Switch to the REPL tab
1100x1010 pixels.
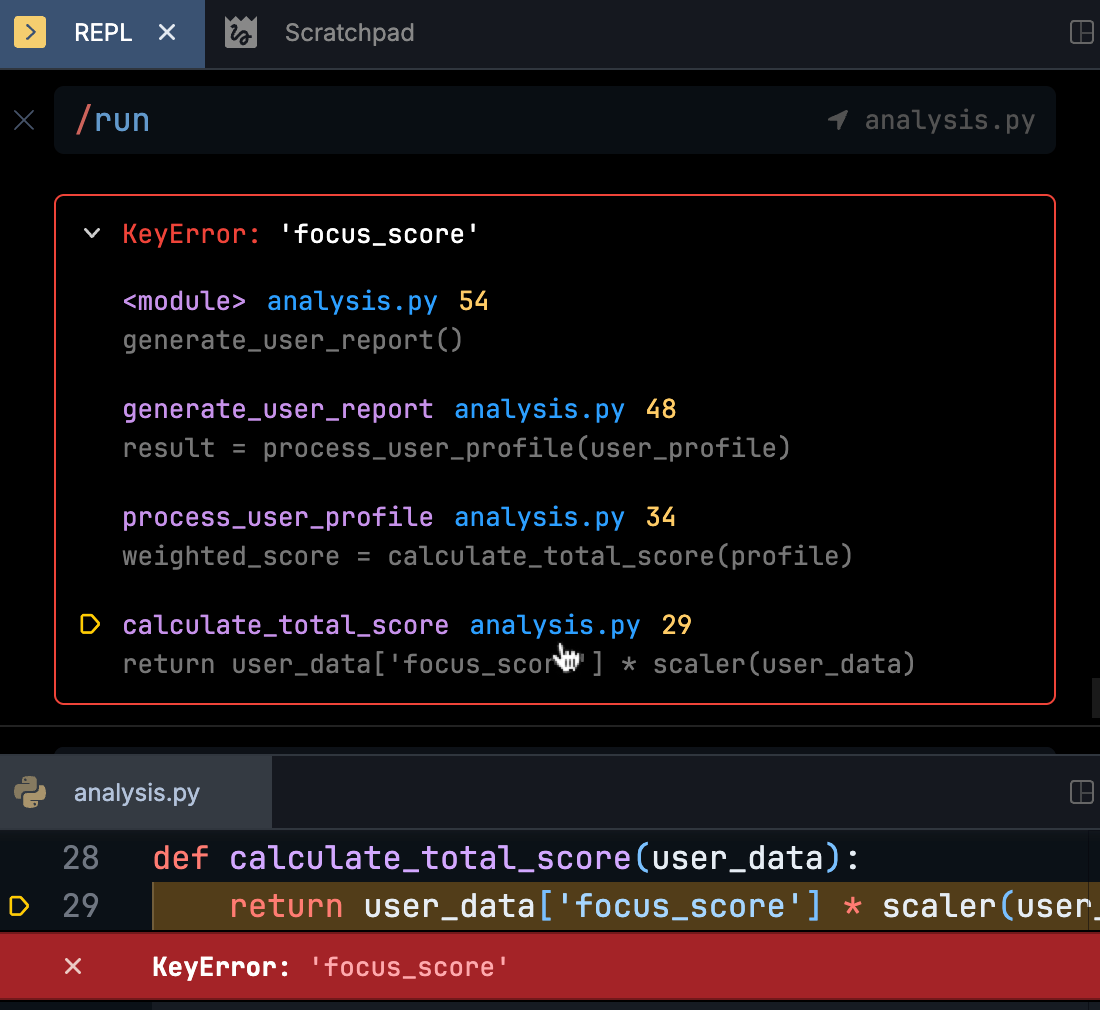tap(102, 33)
